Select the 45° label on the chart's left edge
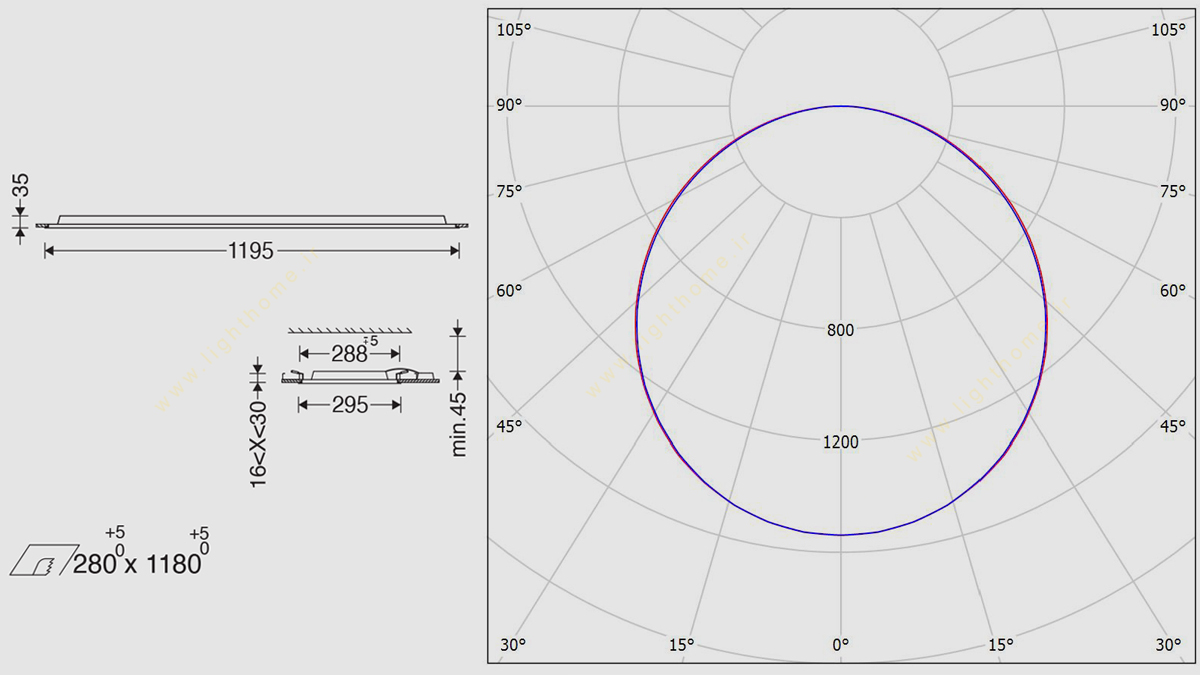Viewport: 1200px width, 675px height. [x=510, y=427]
